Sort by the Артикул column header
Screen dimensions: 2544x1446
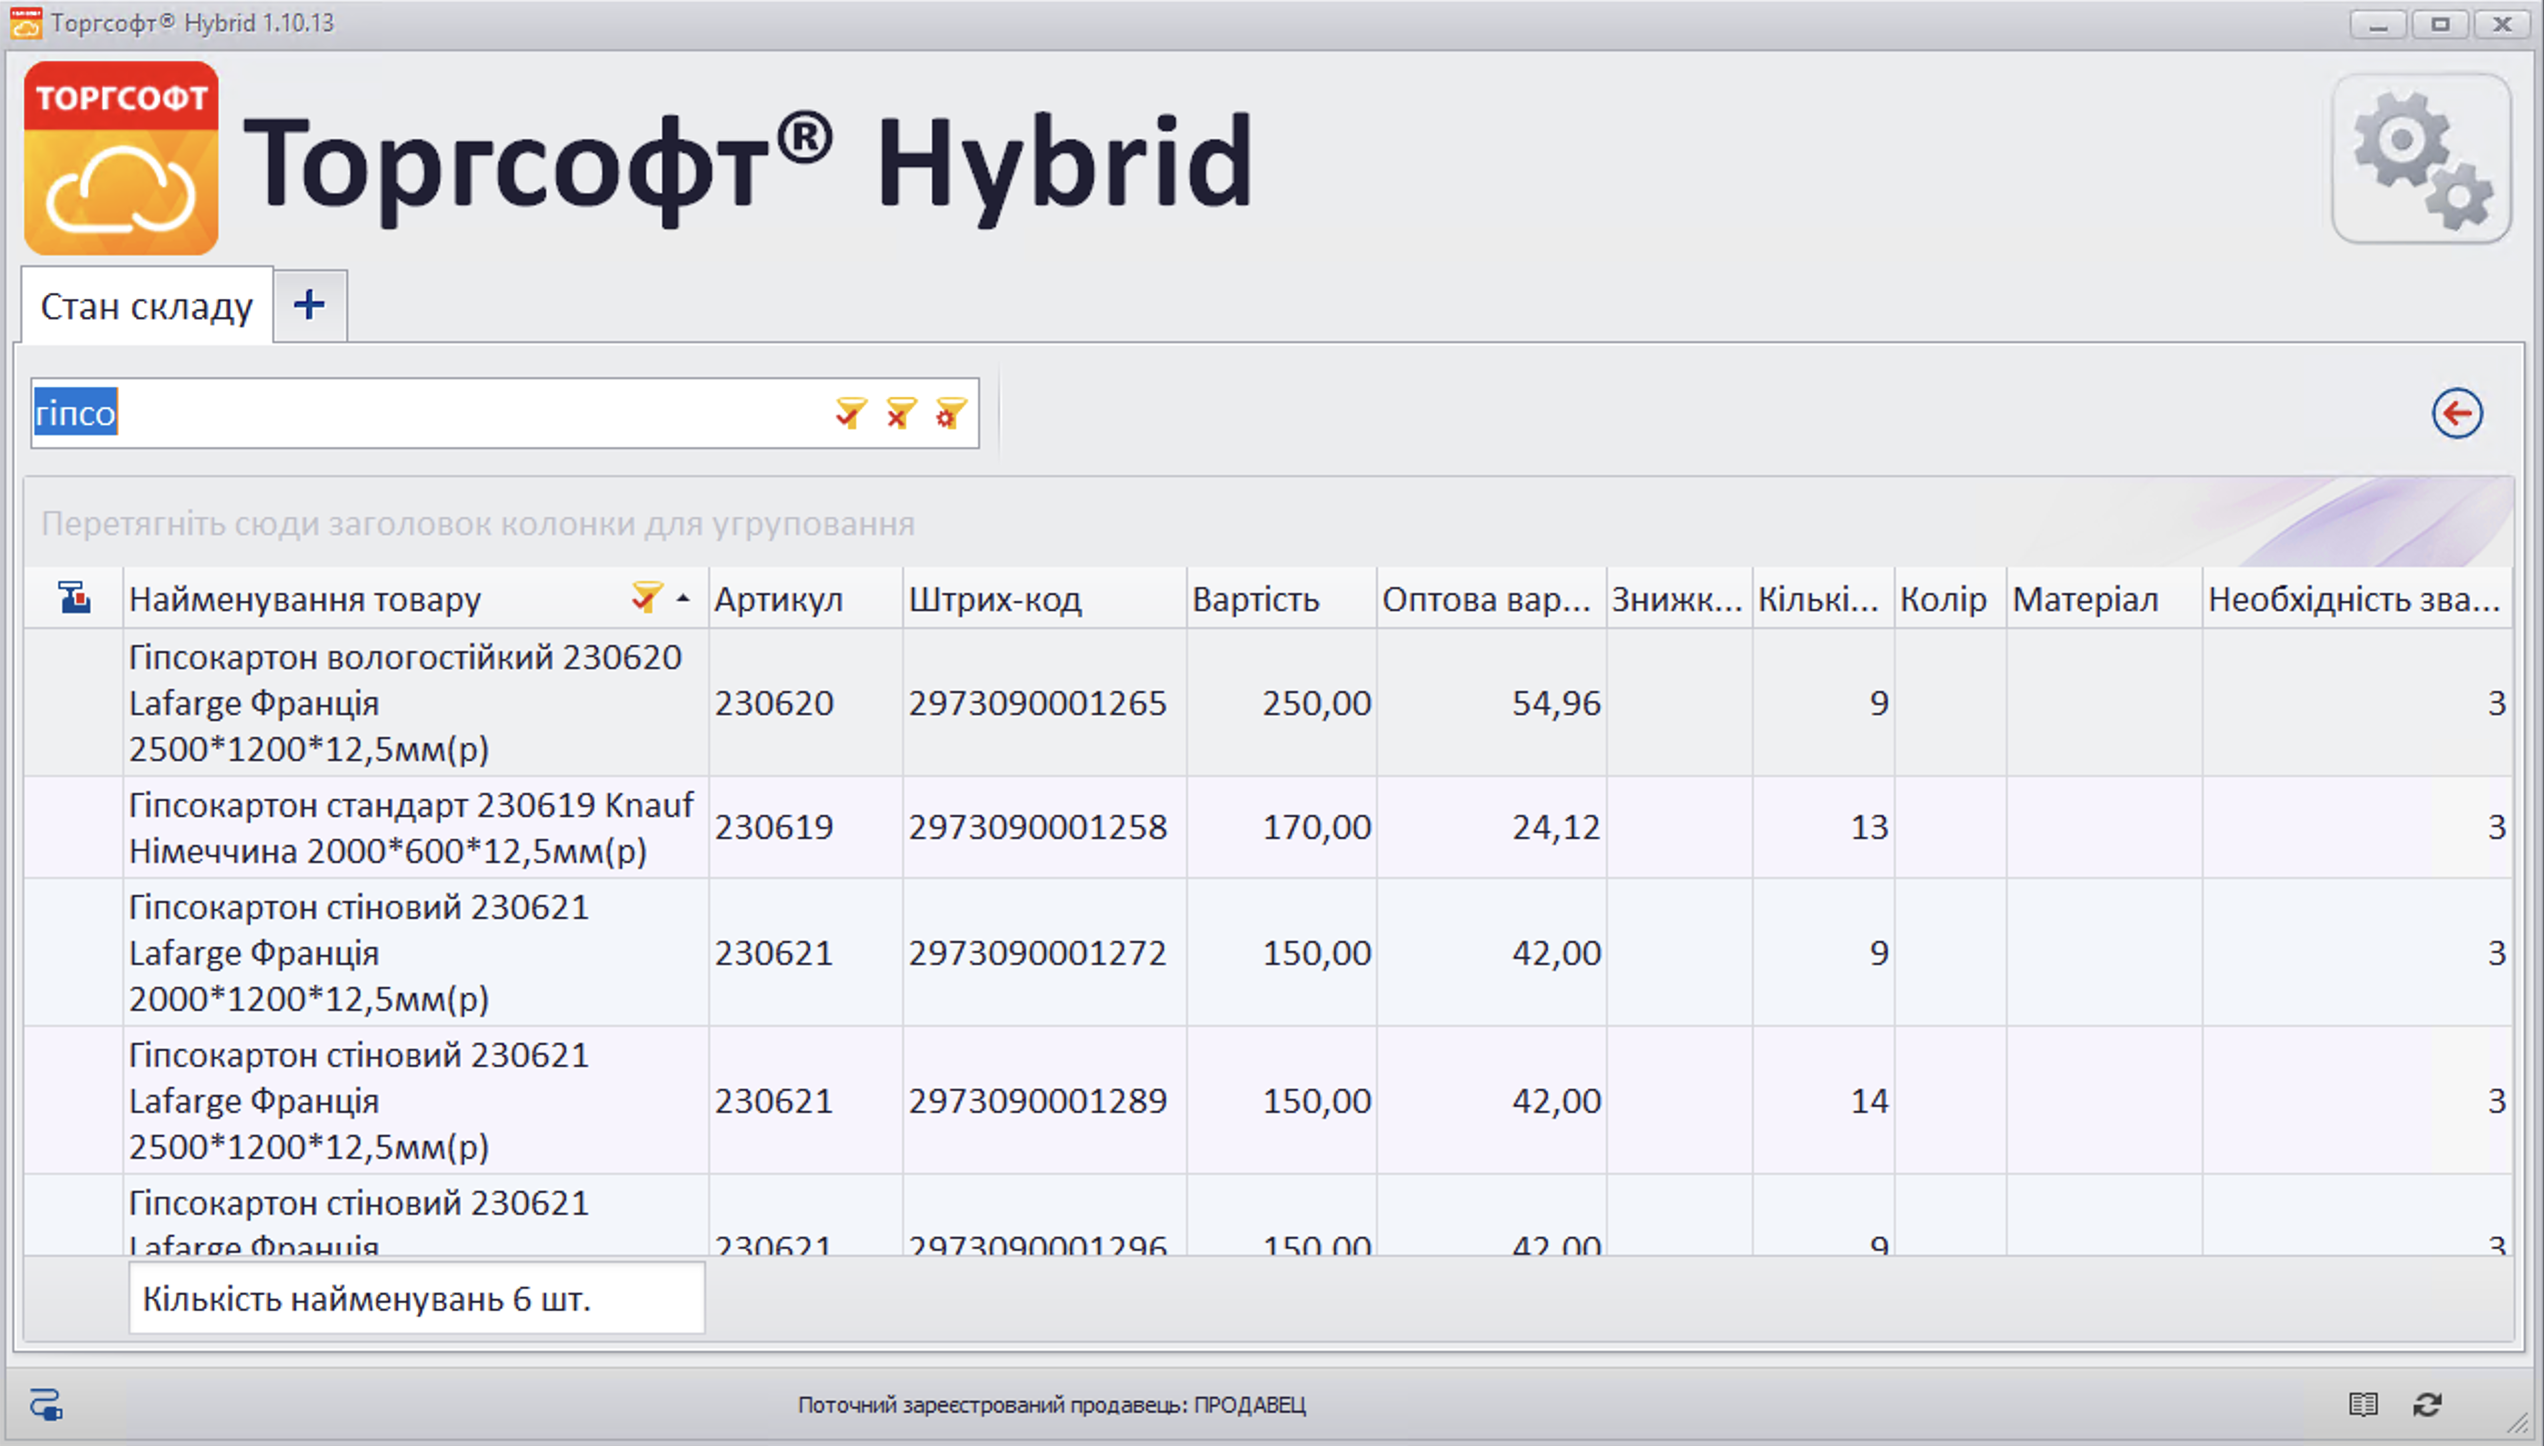pos(778,599)
